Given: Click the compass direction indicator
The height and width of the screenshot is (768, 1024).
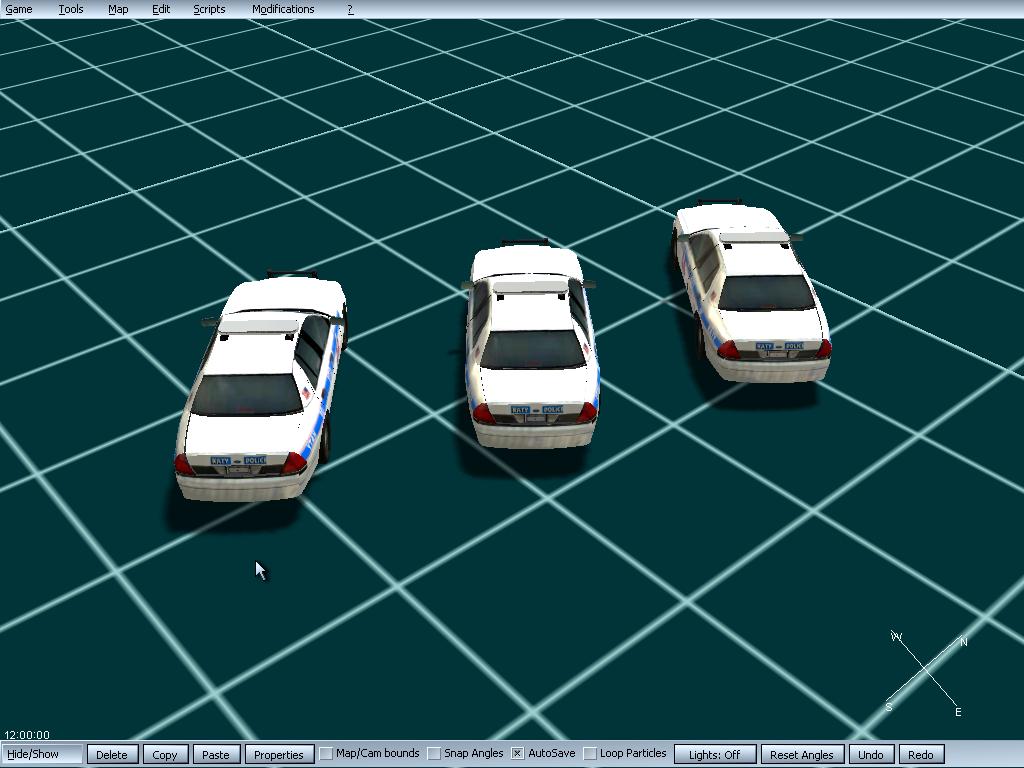Looking at the screenshot, I should tap(926, 673).
